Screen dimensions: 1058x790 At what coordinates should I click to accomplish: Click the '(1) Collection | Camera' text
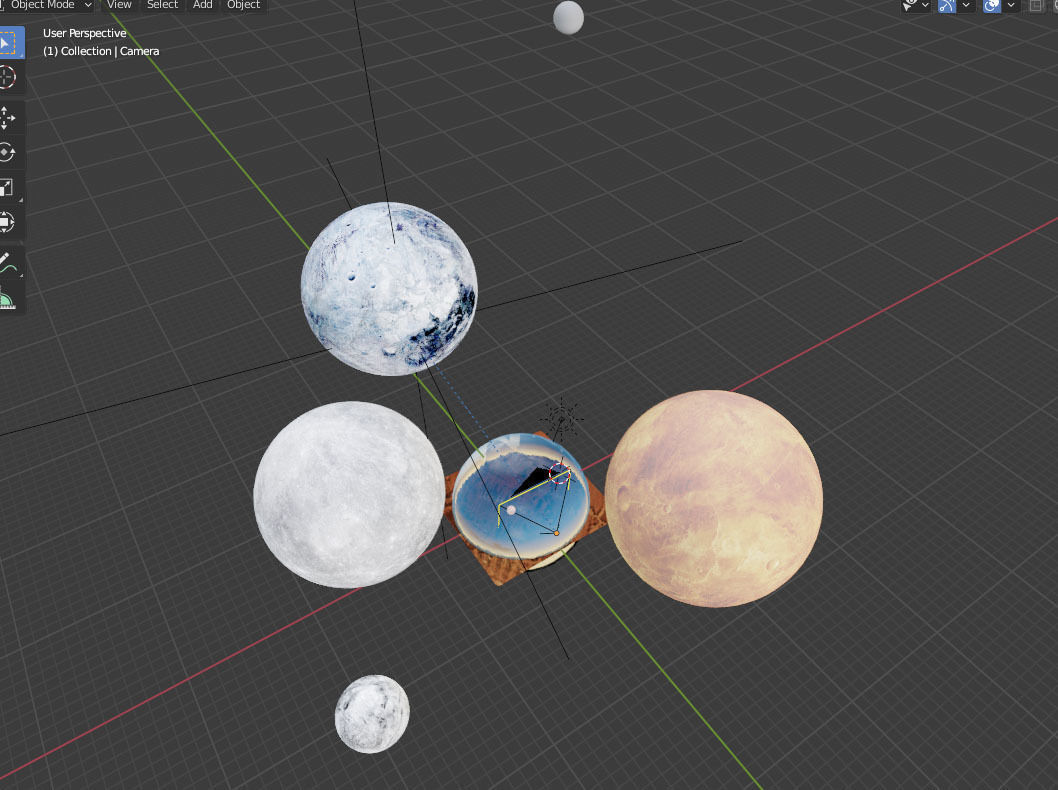(x=101, y=51)
